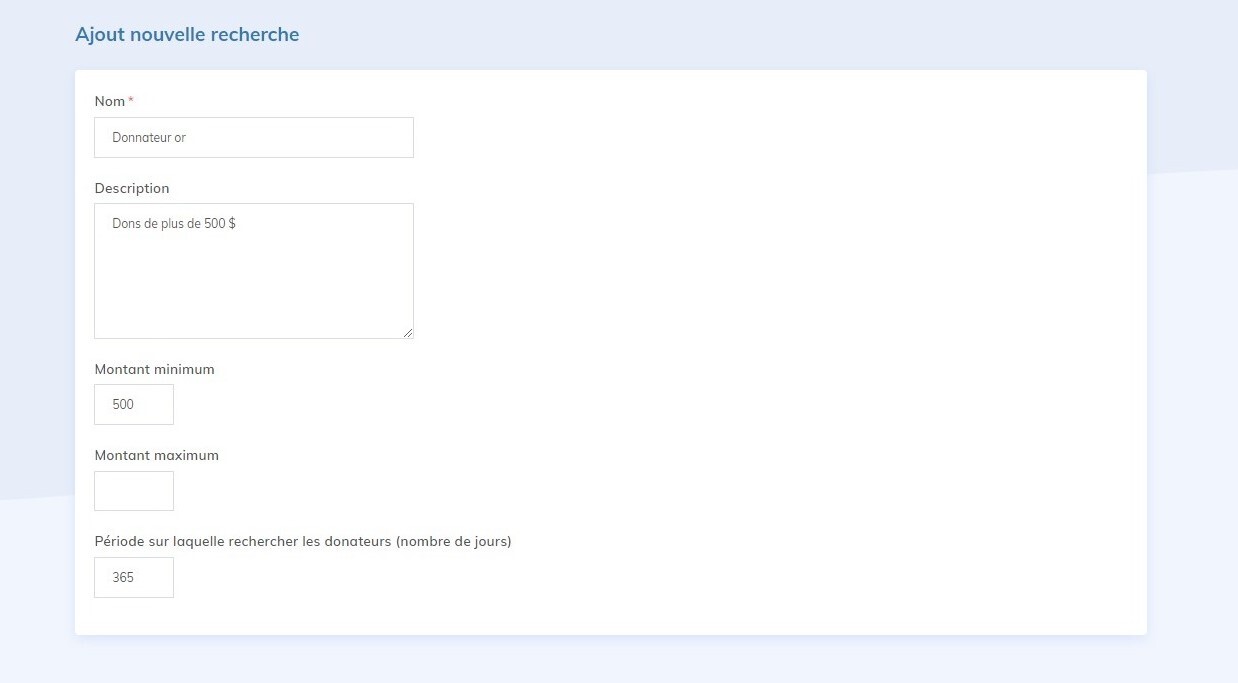
Task: Click the période de recherche label
Action: [x=302, y=541]
